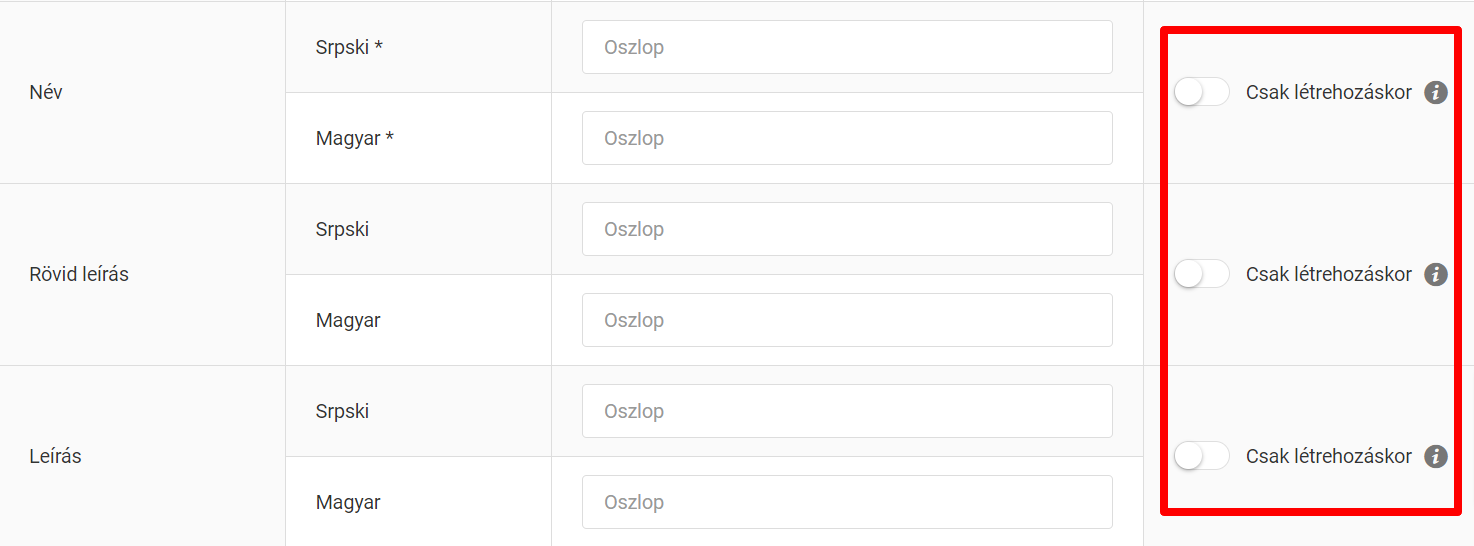
Task: Click the Név row label
Action: [47, 92]
